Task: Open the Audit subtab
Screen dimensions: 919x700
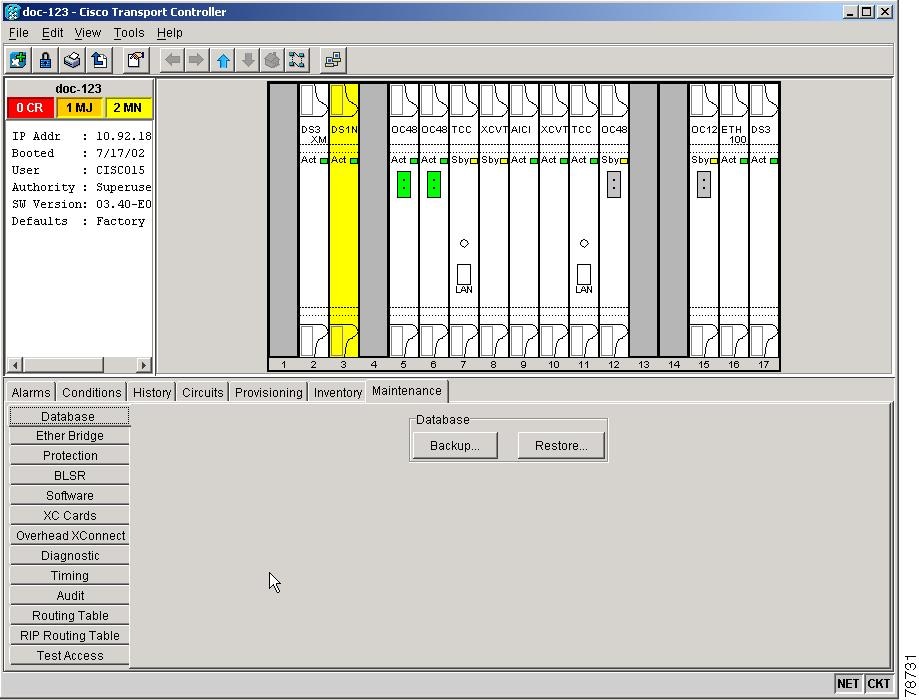Action: pos(69,595)
